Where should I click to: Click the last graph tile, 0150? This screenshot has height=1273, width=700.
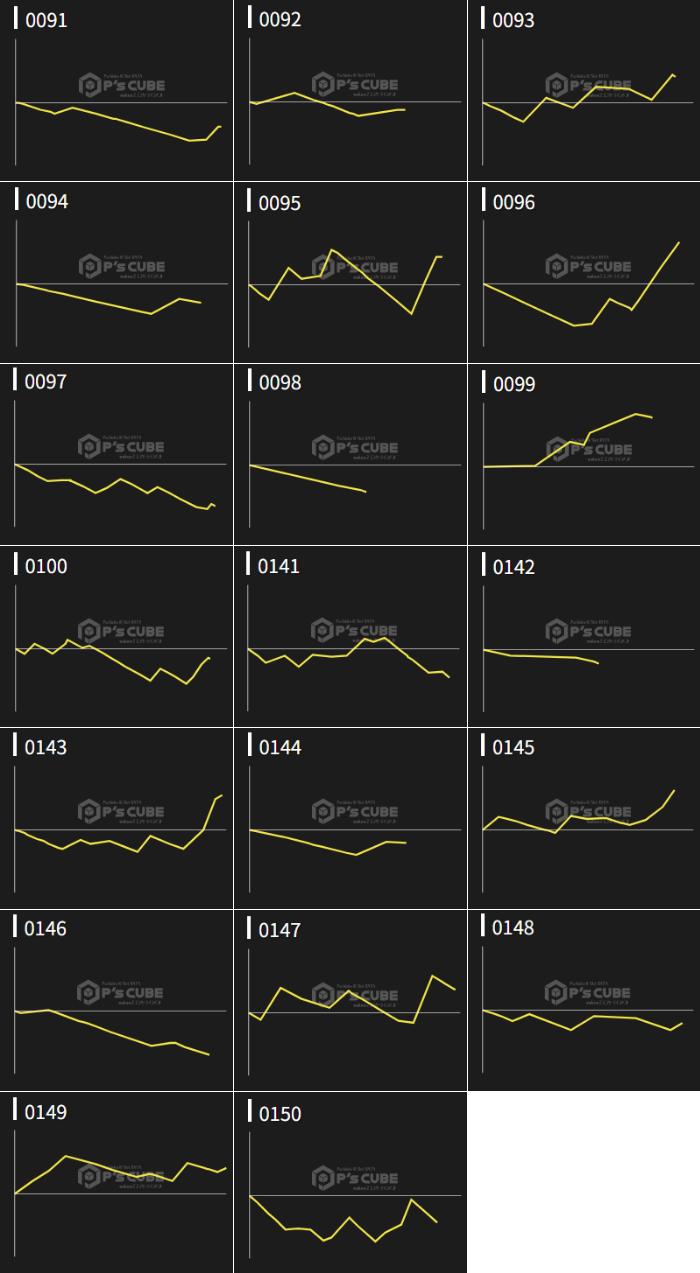350,1183
